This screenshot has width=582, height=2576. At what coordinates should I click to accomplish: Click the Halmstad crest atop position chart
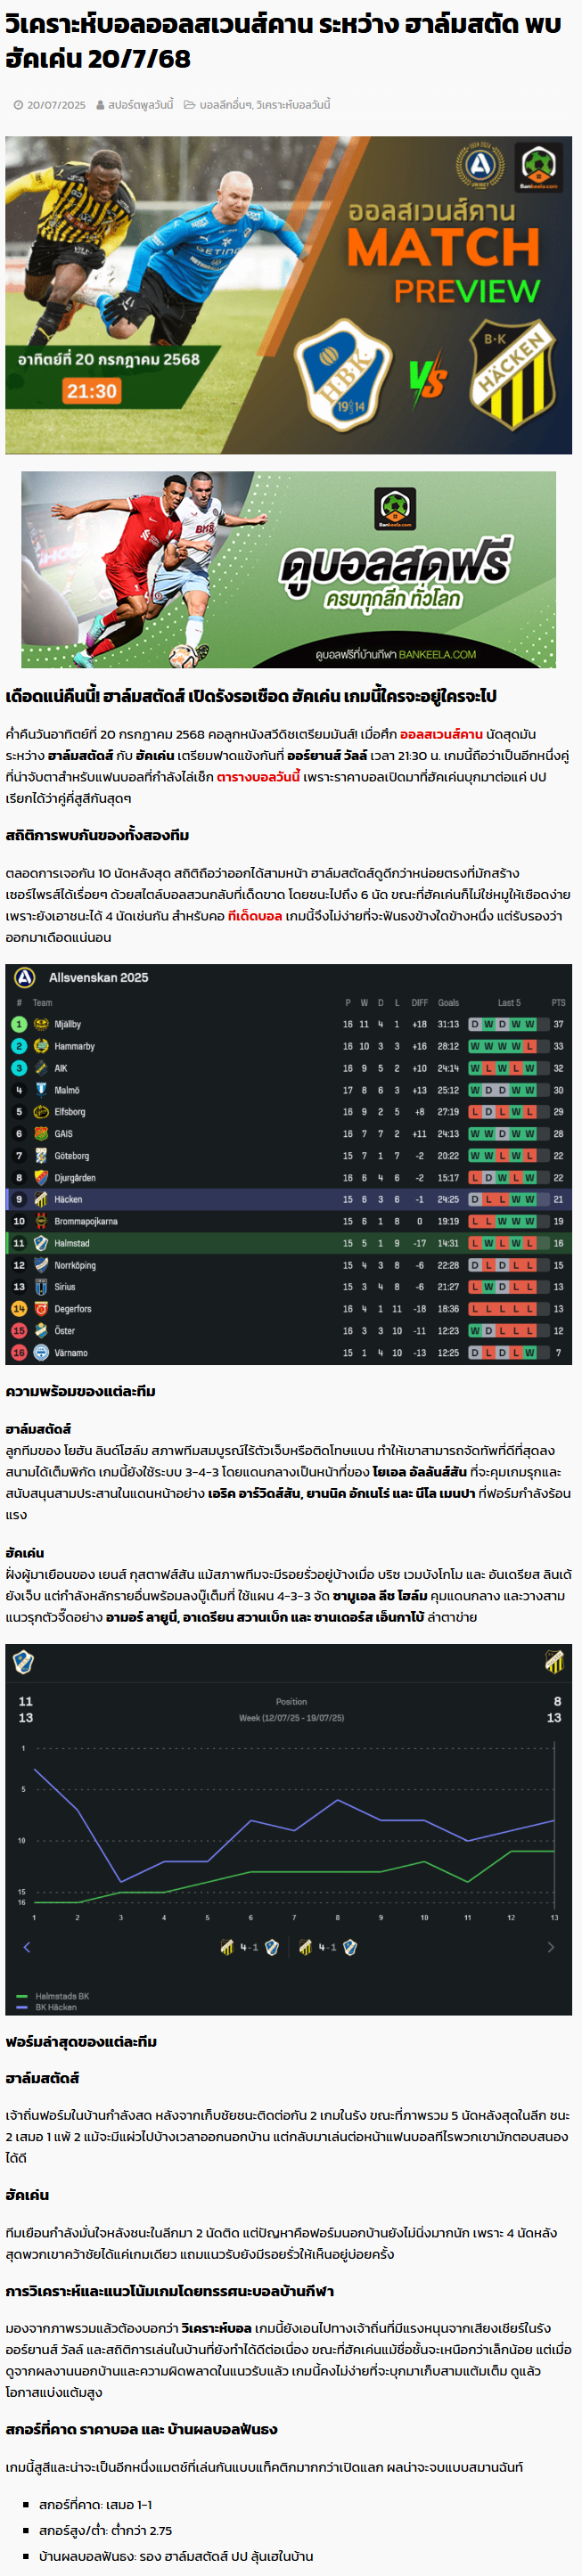pos(23,1662)
